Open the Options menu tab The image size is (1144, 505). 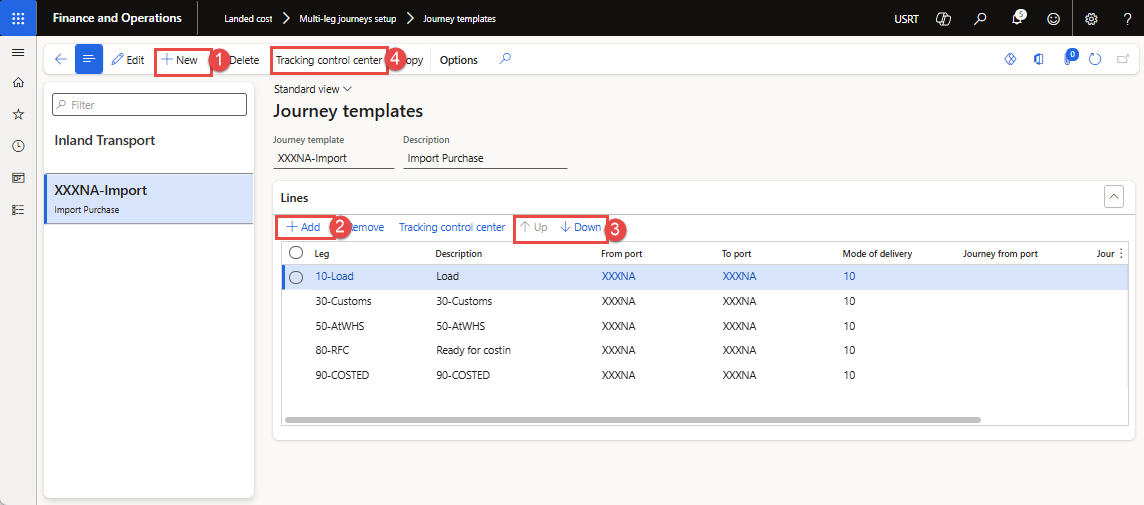point(459,60)
